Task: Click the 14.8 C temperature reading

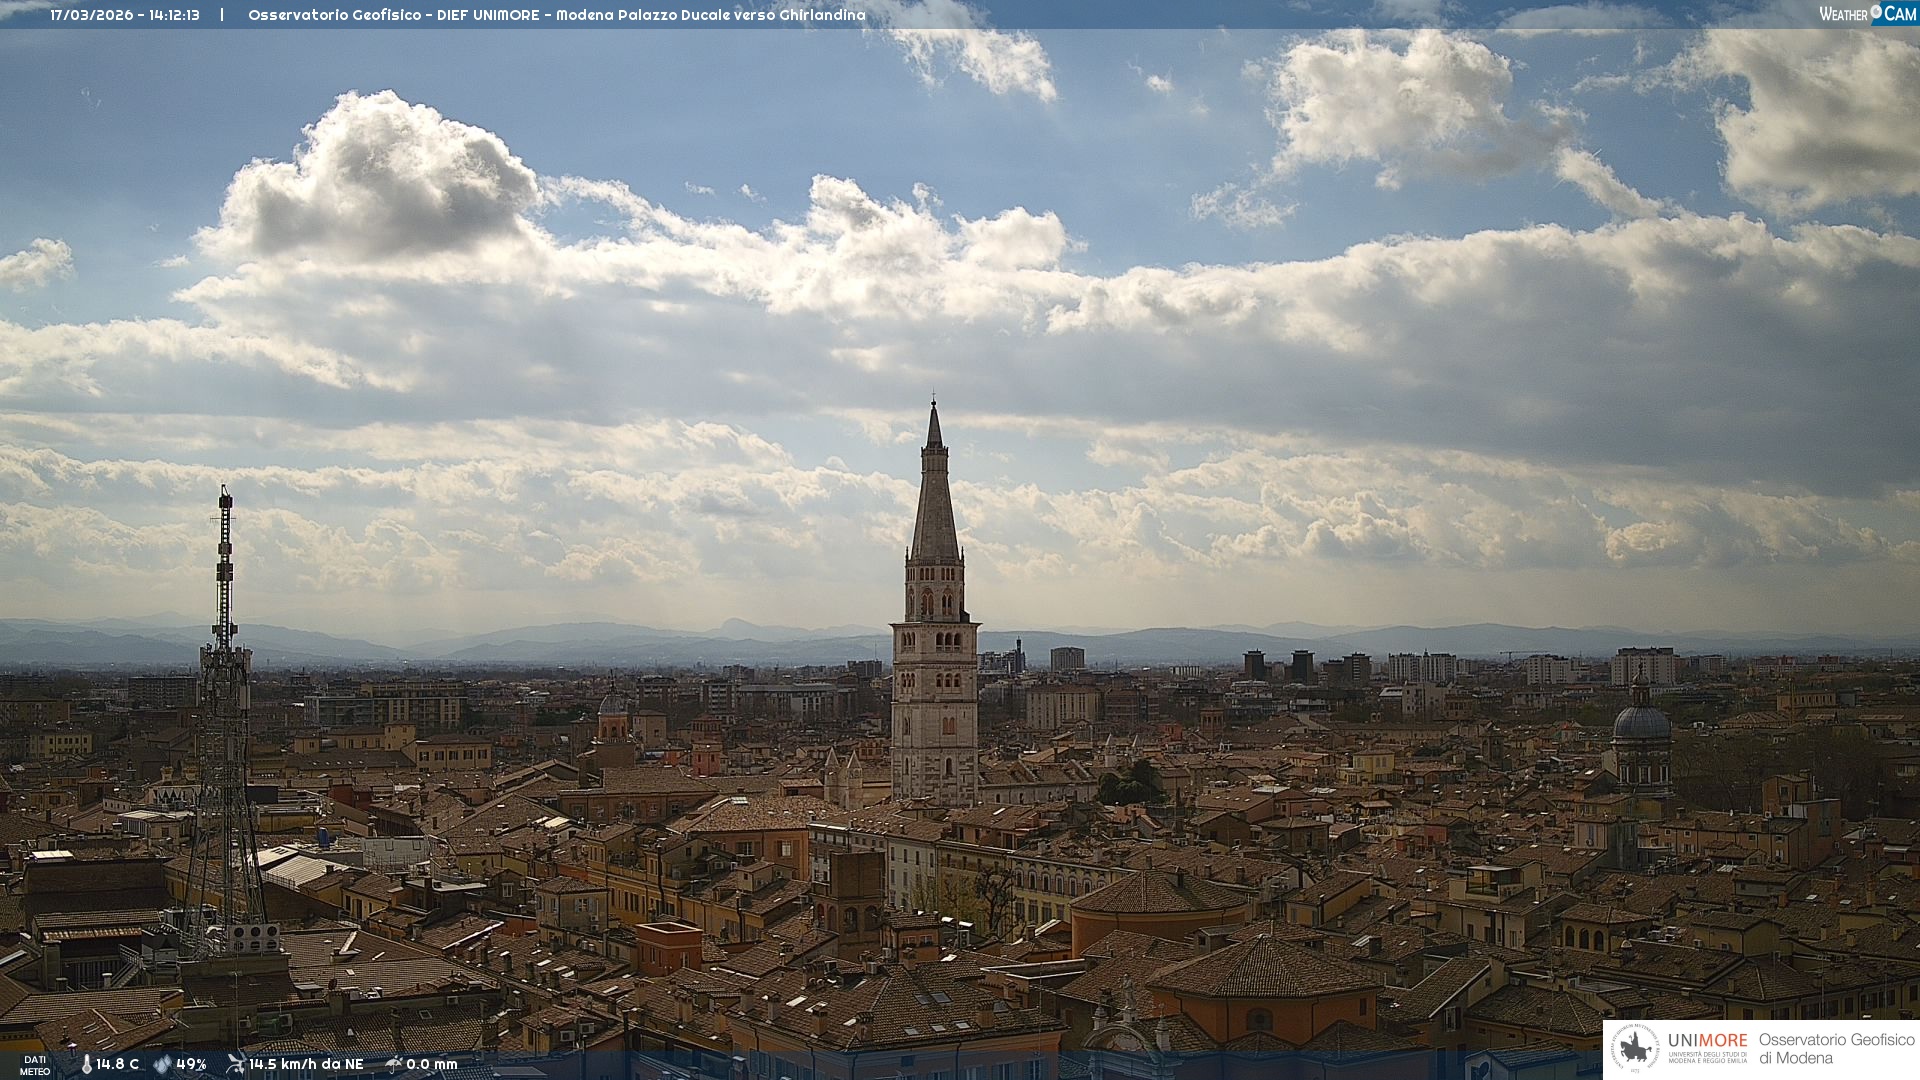Action: (118, 1064)
